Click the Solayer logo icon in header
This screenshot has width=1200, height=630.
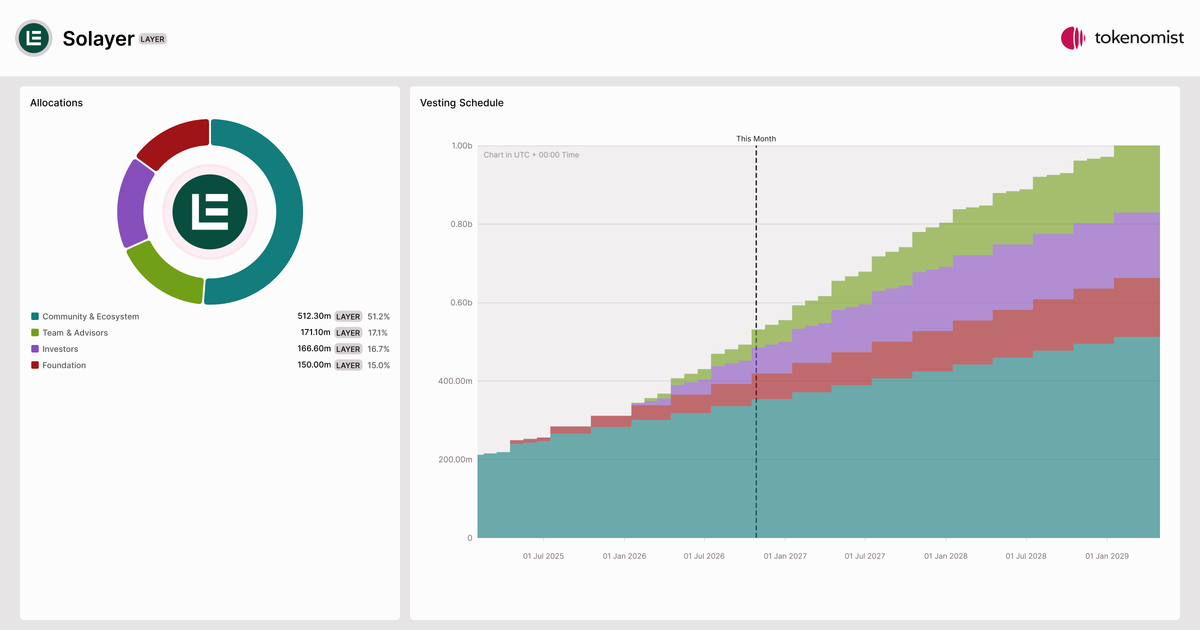point(34,38)
